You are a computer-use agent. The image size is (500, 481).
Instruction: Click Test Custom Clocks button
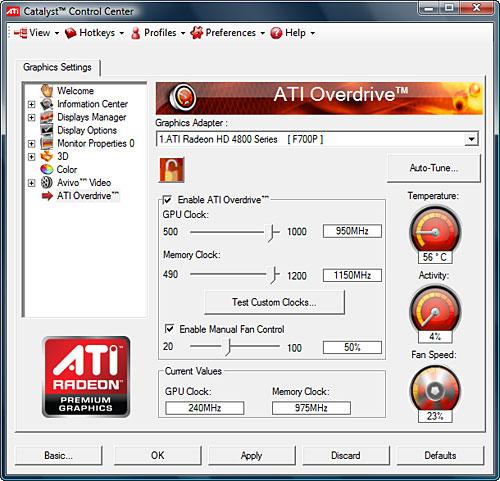(274, 302)
